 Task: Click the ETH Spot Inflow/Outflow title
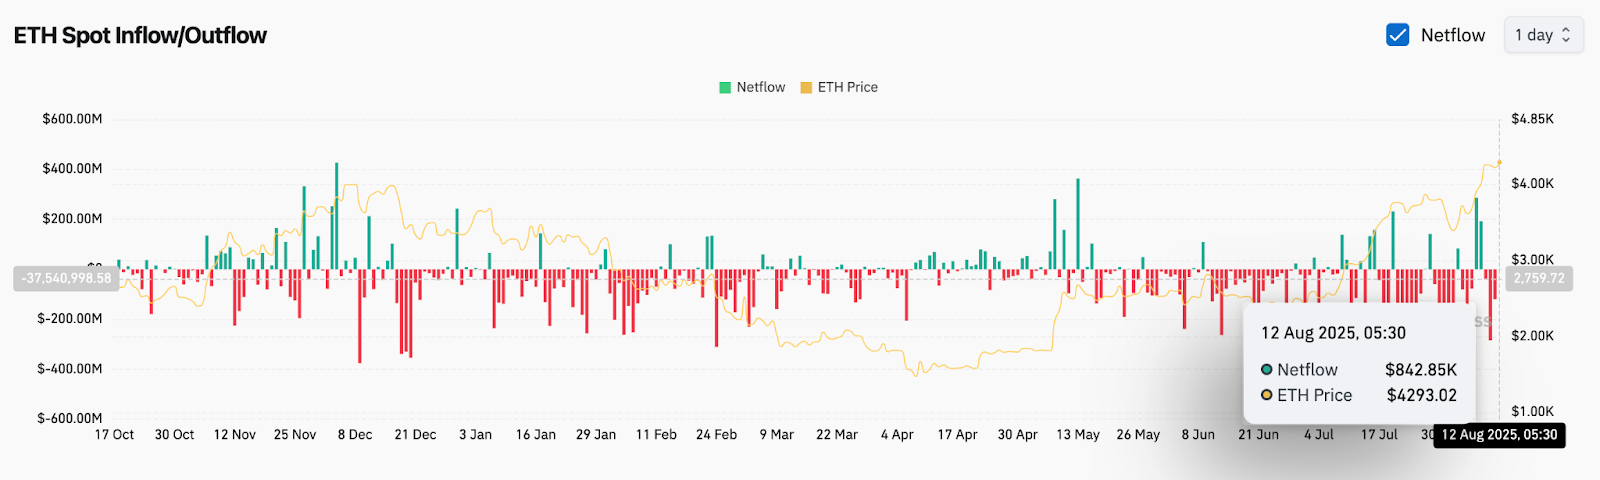pyautogui.click(x=140, y=35)
